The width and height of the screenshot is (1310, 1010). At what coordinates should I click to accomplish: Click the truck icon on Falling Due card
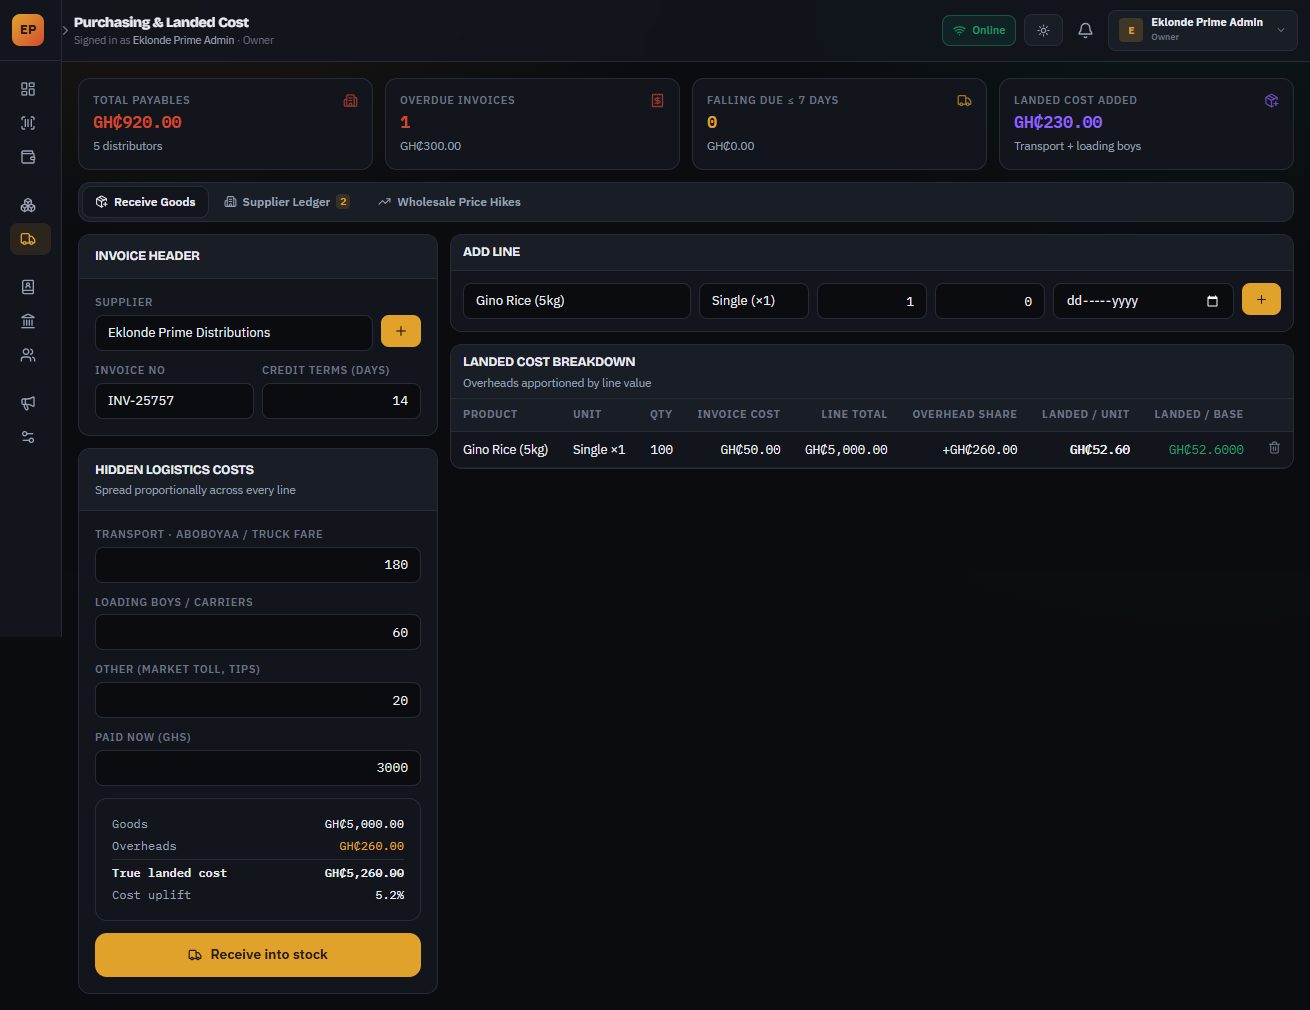pos(964,100)
